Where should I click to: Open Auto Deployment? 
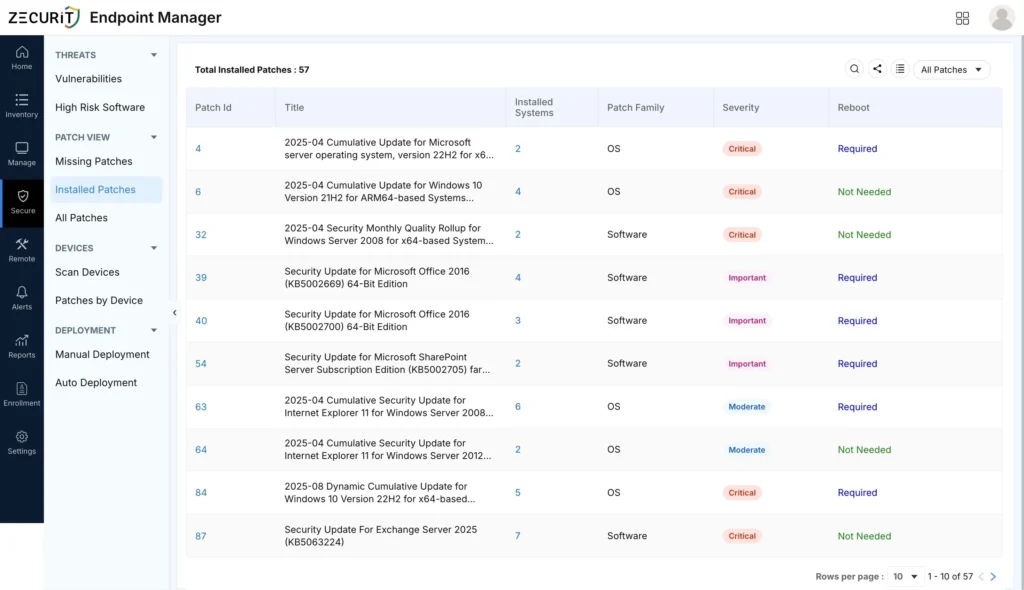tap(96, 383)
